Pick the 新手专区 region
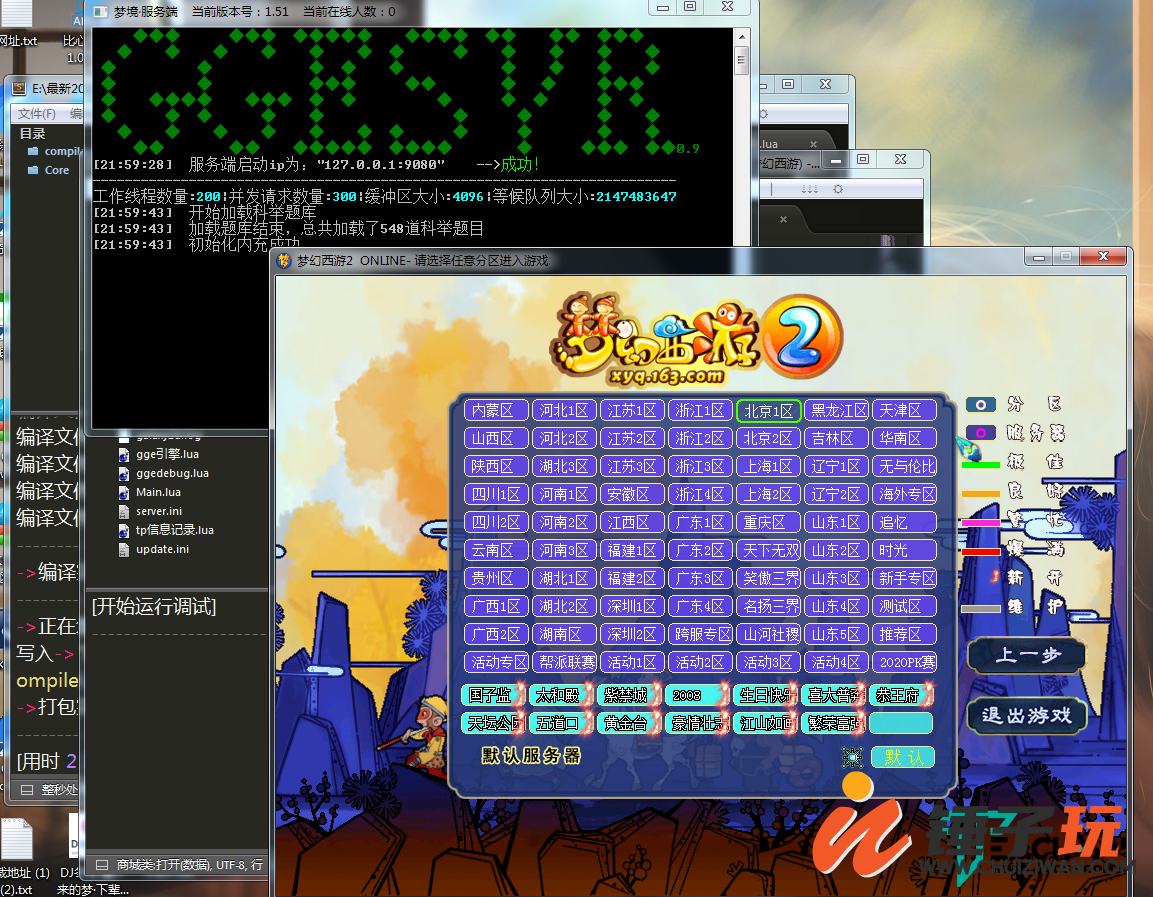 pyautogui.click(x=904, y=578)
